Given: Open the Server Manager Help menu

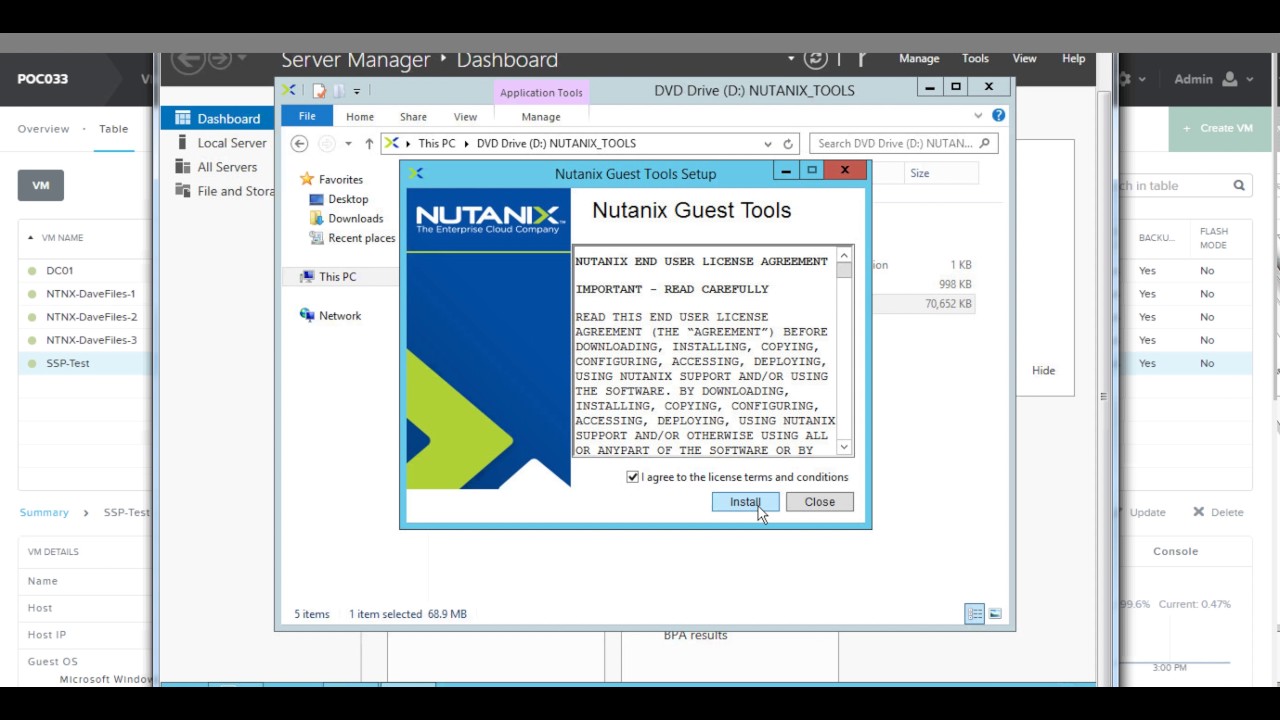Looking at the screenshot, I should click(x=1073, y=59).
